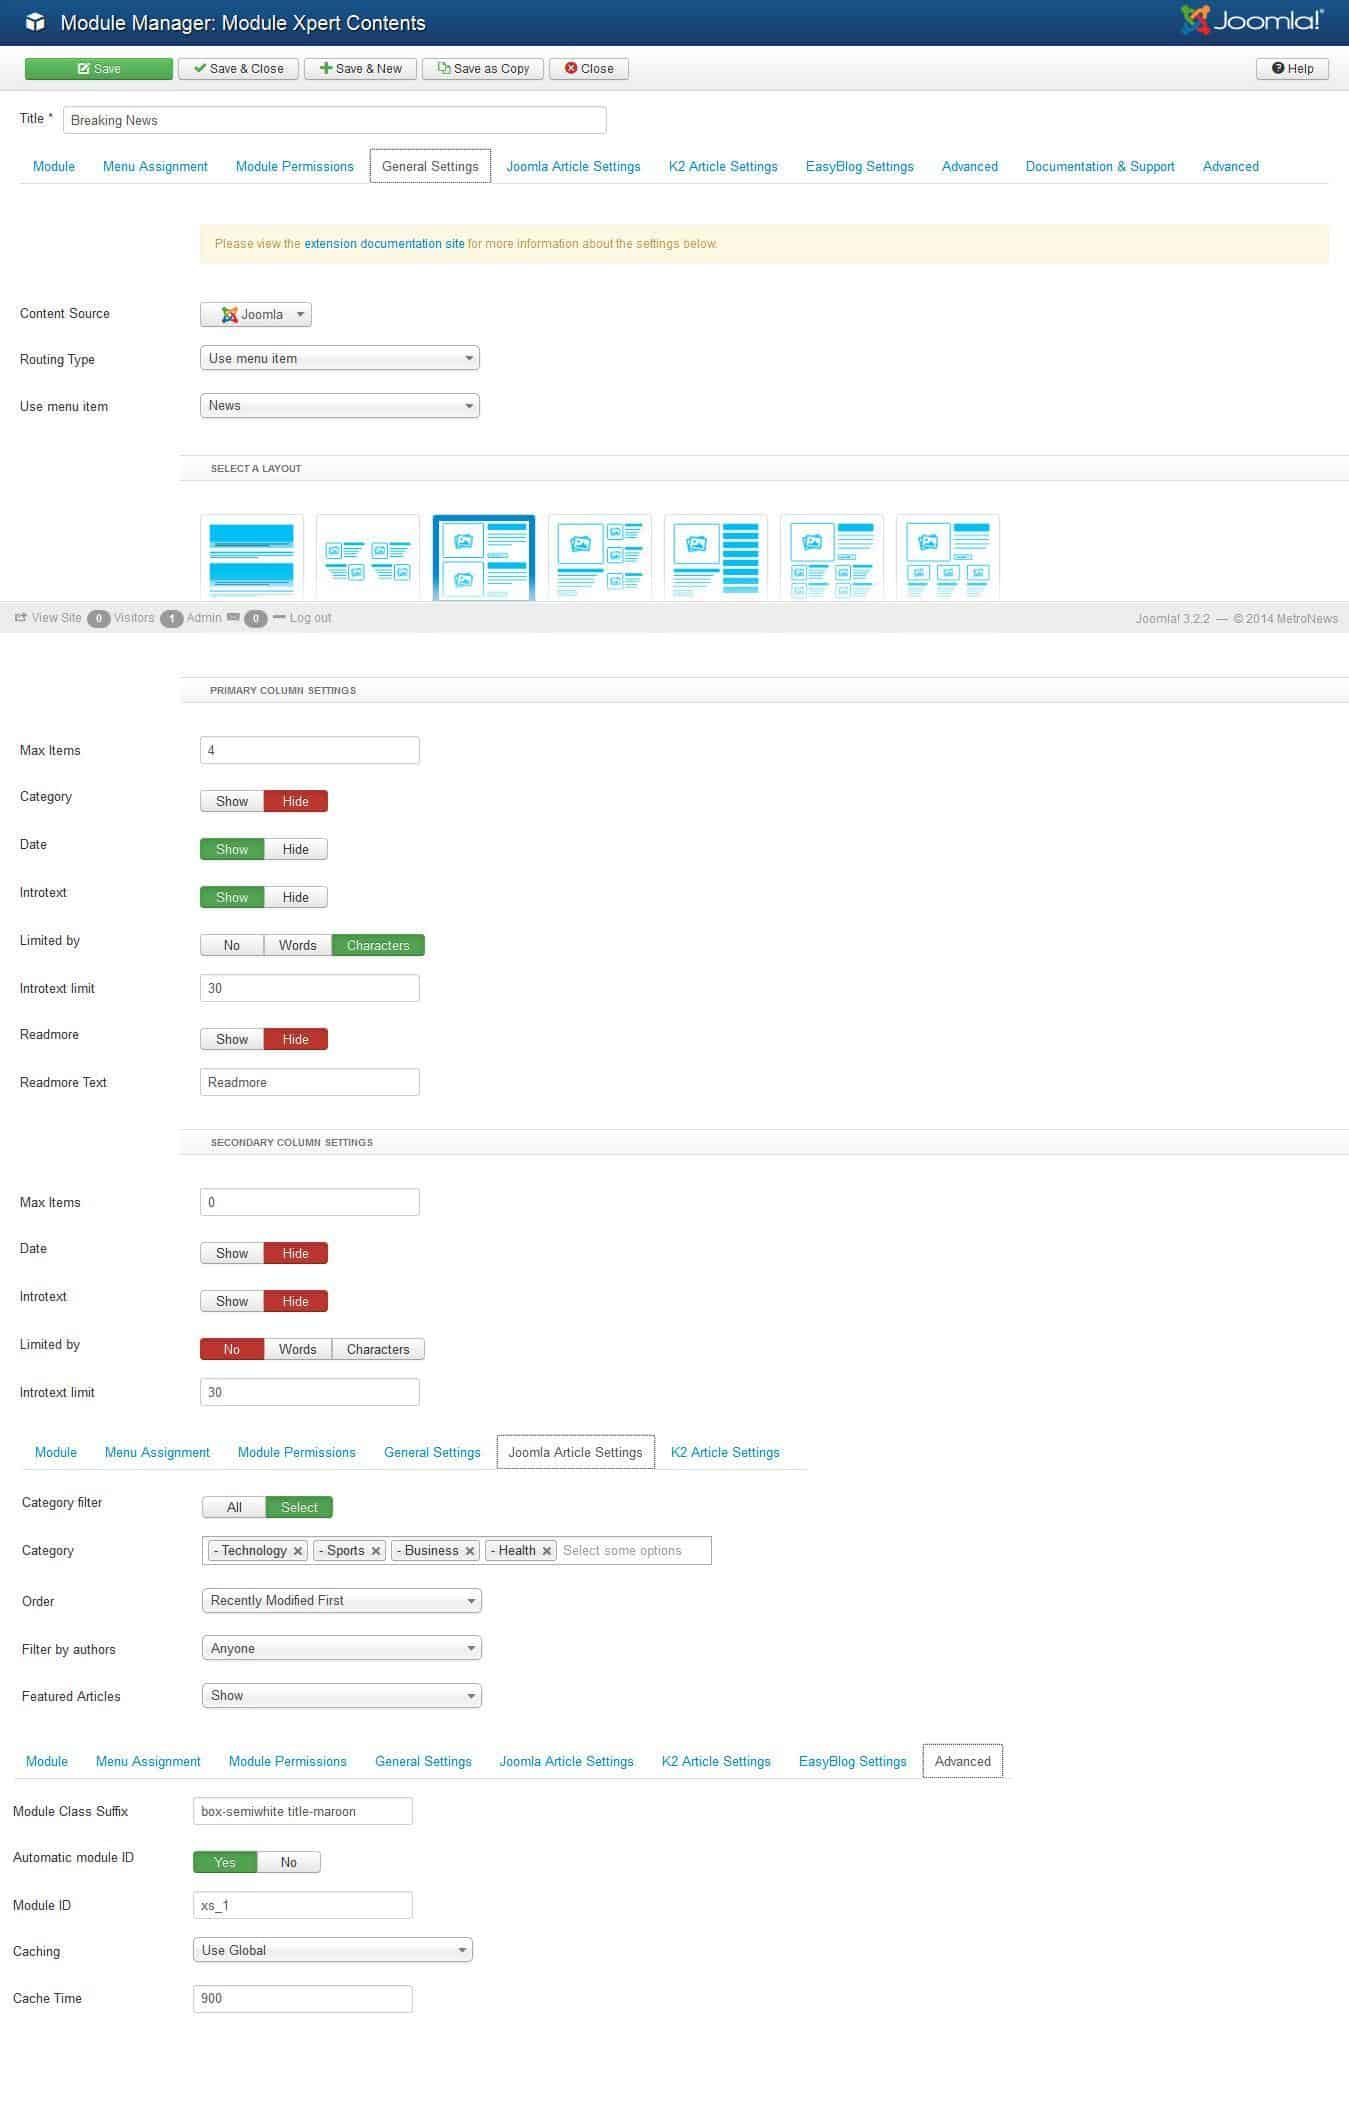Set primary column Readmore to Show
Viewport: 1349px width, 2120px height.
pos(232,1039)
